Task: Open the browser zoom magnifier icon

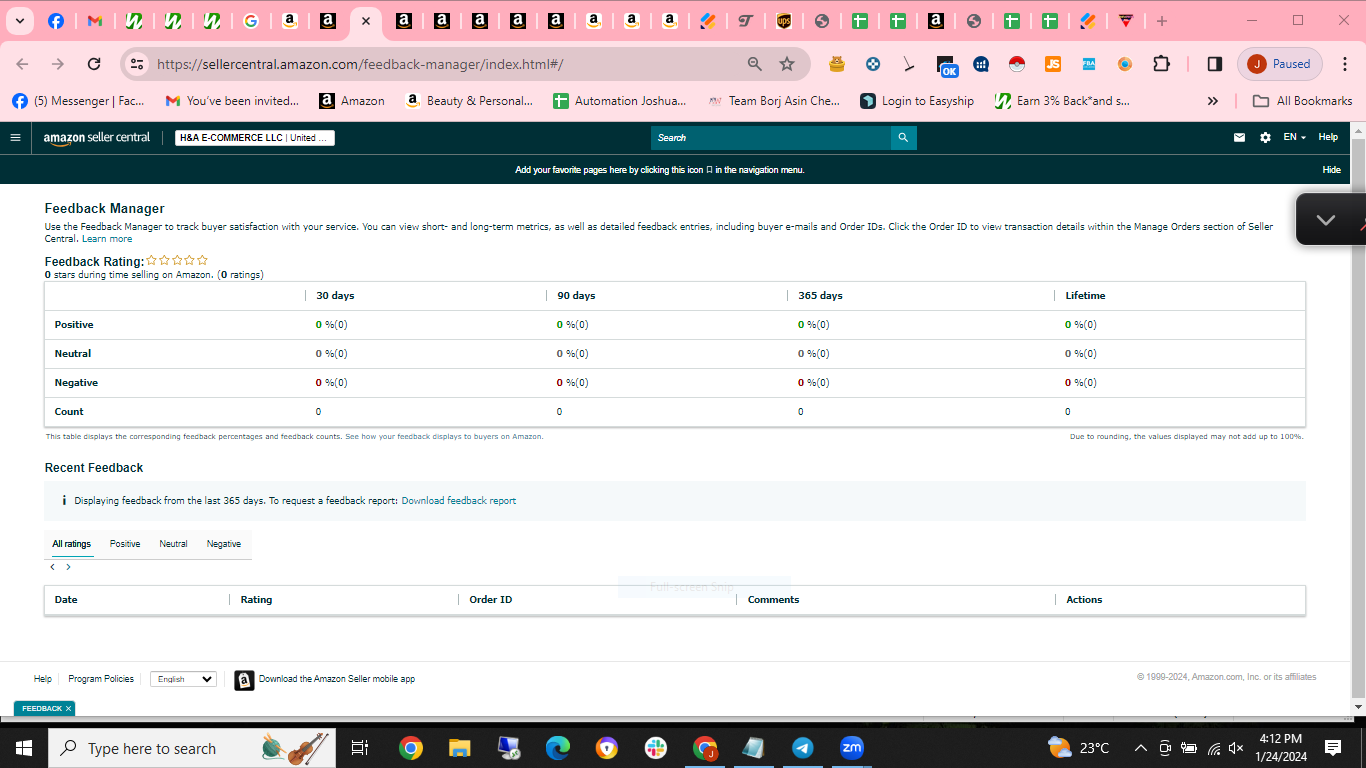Action: (755, 64)
